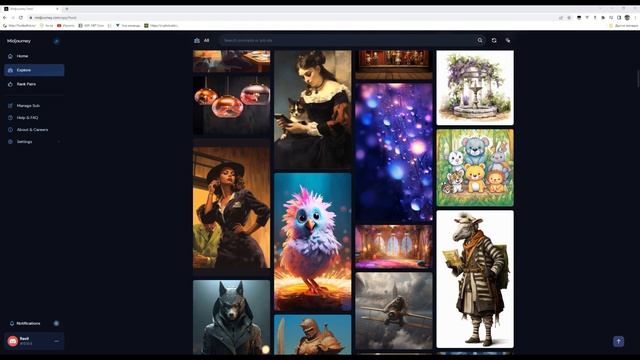Image resolution: width=640 pixels, height=360 pixels.
Task: Click the scroll-to-top arrow button
Action: pyautogui.click(x=618, y=341)
